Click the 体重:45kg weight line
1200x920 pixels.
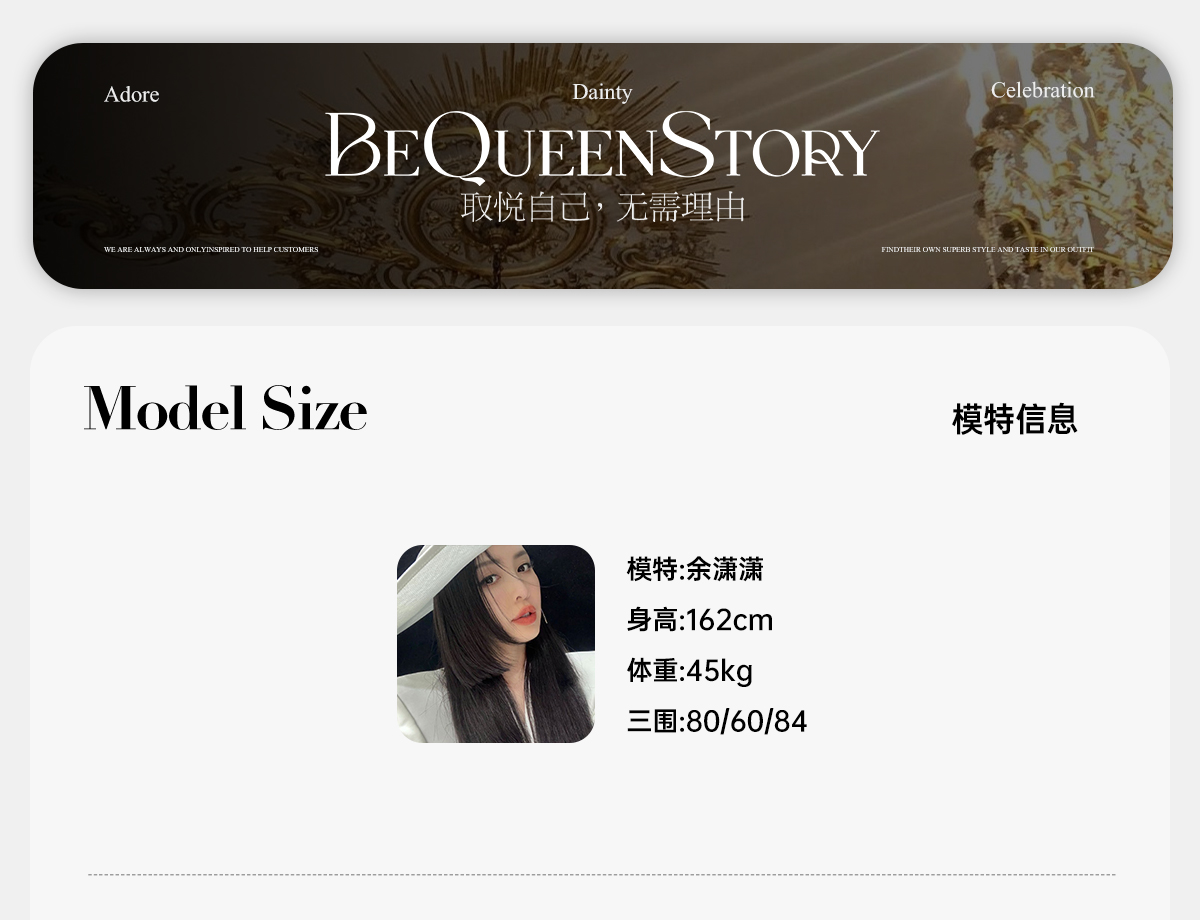click(690, 670)
